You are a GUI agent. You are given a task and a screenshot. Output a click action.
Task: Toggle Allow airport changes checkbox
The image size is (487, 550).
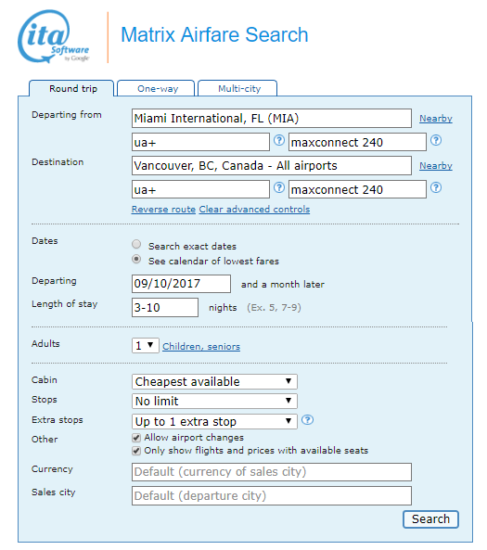click(x=136, y=438)
